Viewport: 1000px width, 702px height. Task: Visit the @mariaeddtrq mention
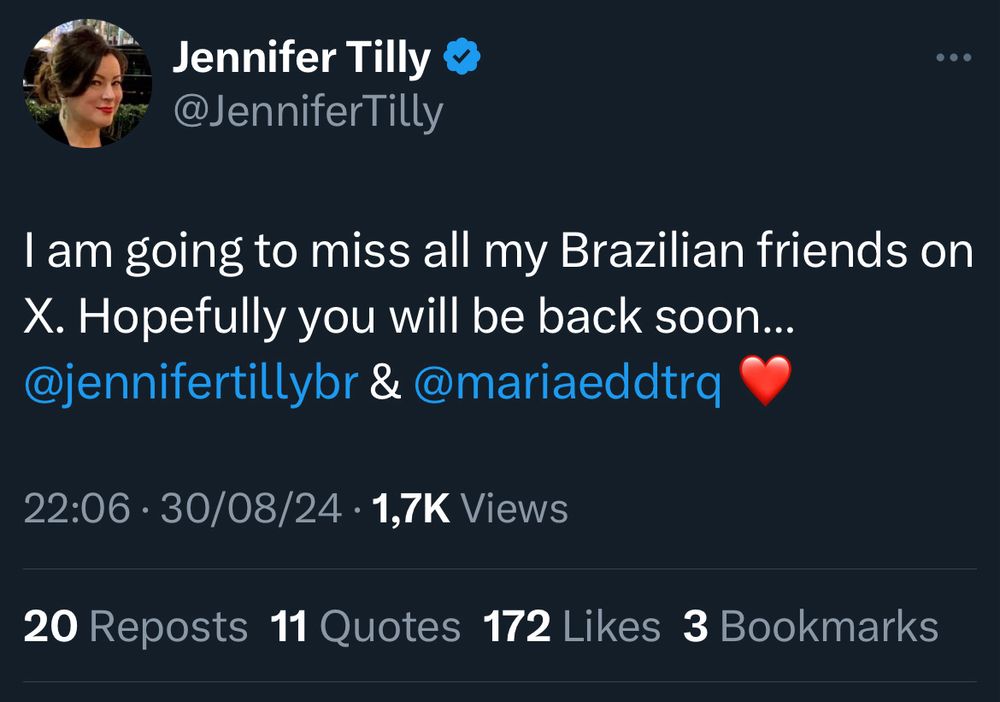[567, 383]
